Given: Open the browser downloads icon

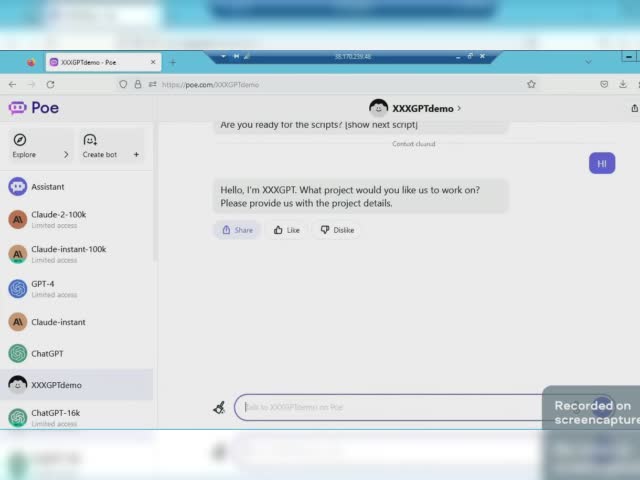Looking at the screenshot, I should point(623,84).
